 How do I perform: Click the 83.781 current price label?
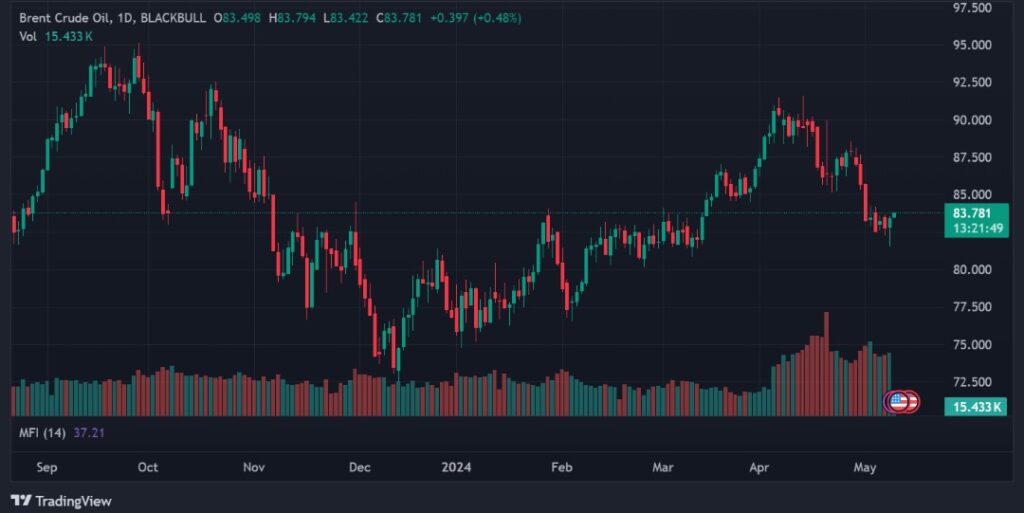tap(972, 213)
